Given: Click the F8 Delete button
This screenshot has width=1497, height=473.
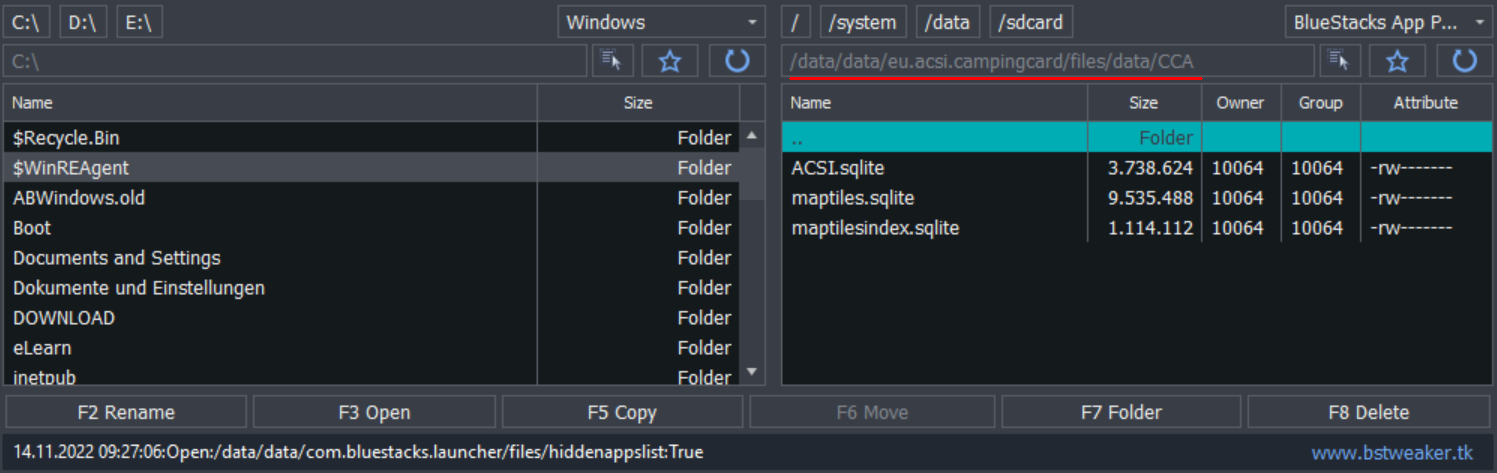Looking at the screenshot, I should 1369,412.
